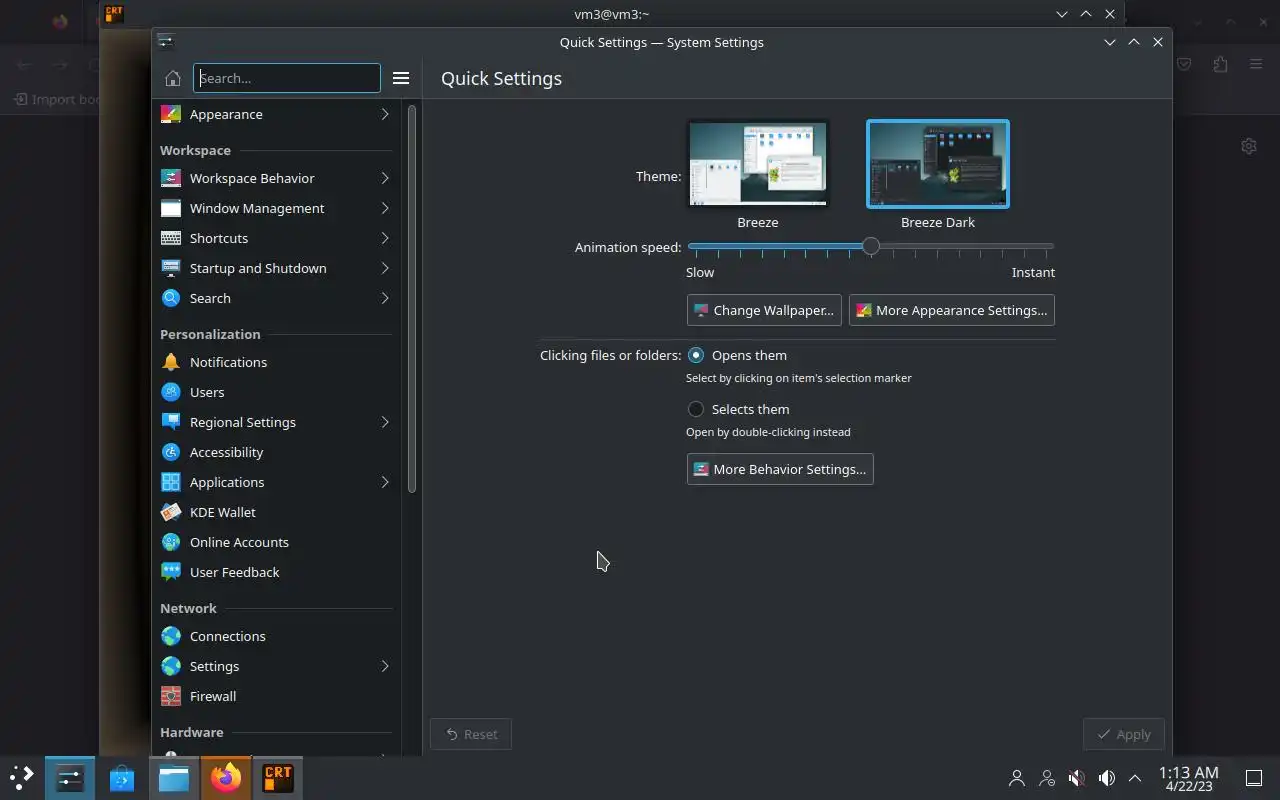Expand the Window Management chevron
Viewport: 1280px width, 800px height.
click(x=385, y=208)
